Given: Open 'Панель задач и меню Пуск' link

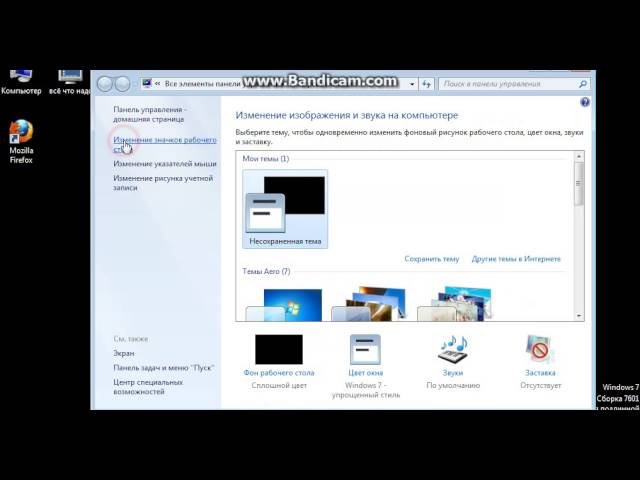Looking at the screenshot, I should [x=164, y=368].
